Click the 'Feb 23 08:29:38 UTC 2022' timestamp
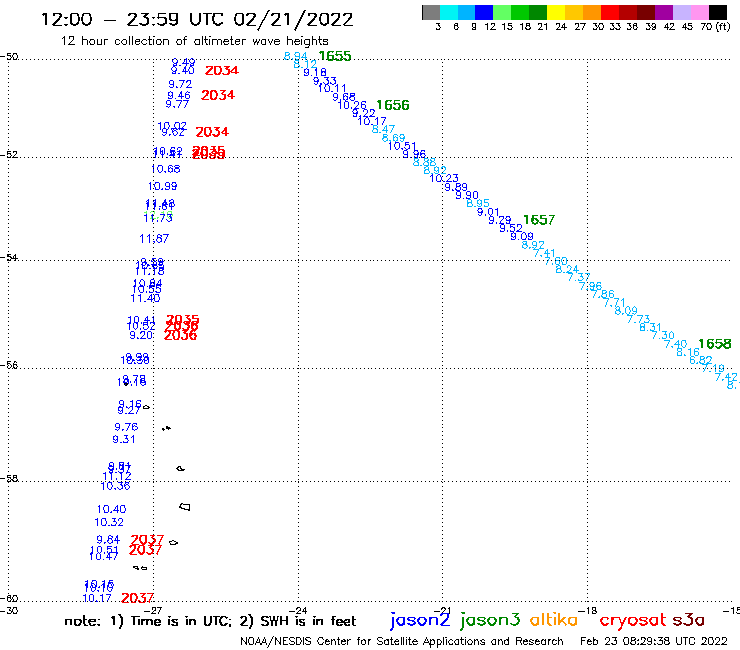This screenshot has width=740, height=650. pos(654,641)
